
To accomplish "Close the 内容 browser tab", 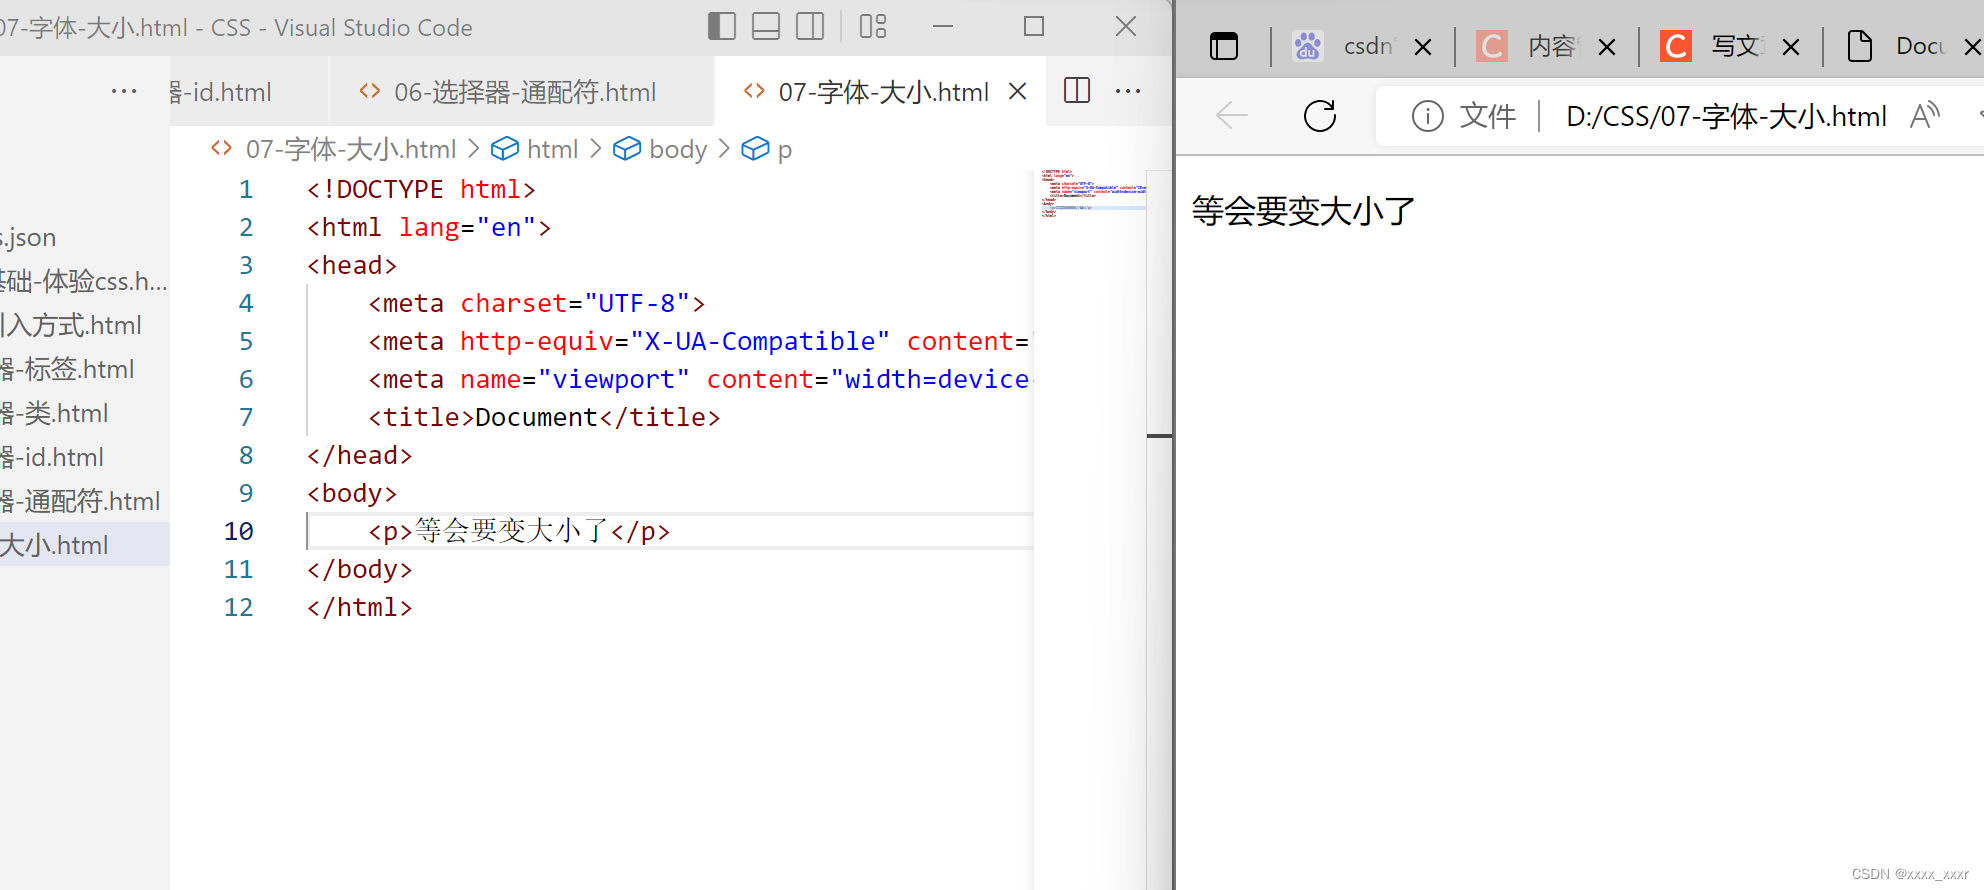I will tap(1607, 46).
